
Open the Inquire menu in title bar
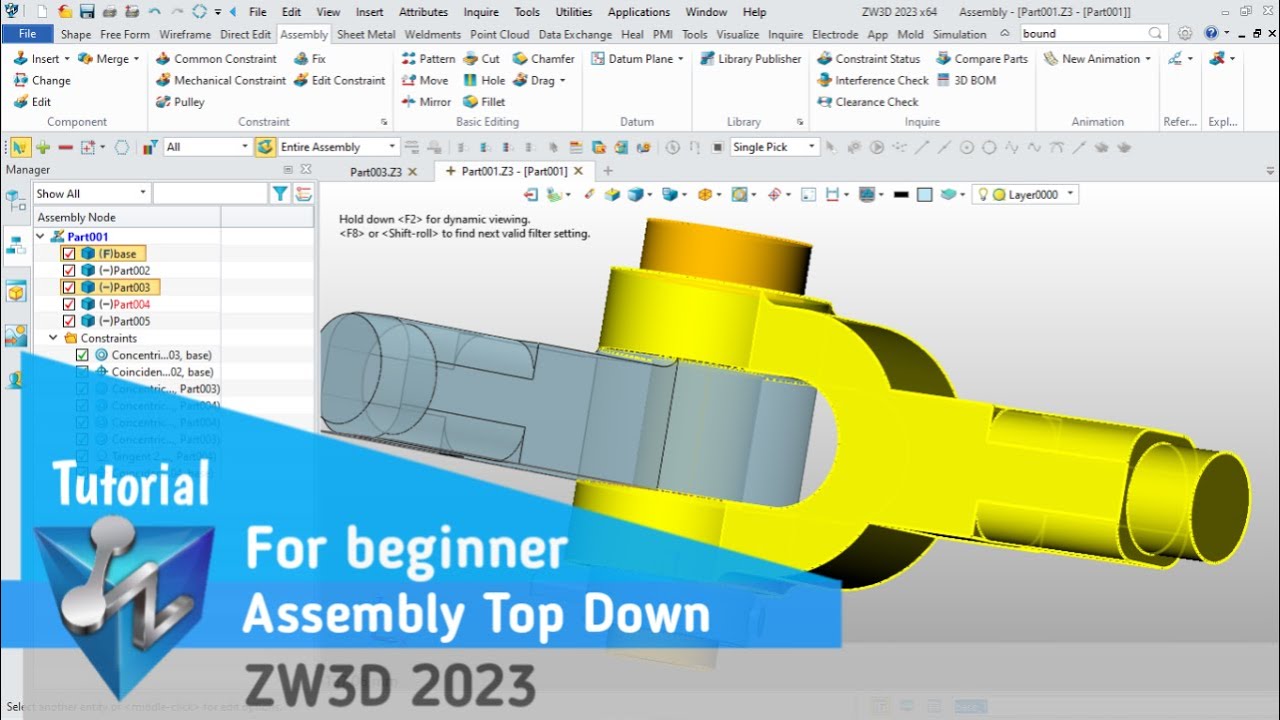(481, 12)
